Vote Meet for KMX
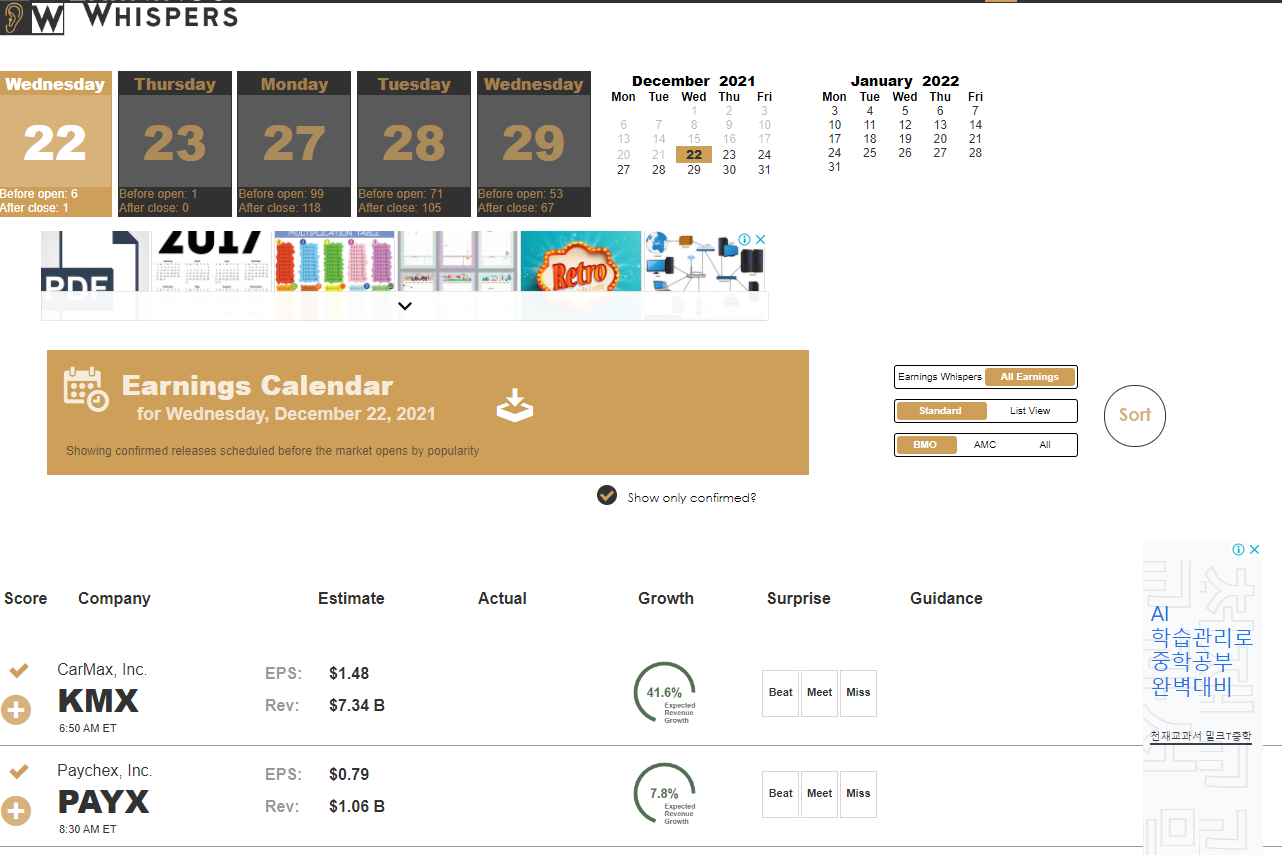 [820, 693]
